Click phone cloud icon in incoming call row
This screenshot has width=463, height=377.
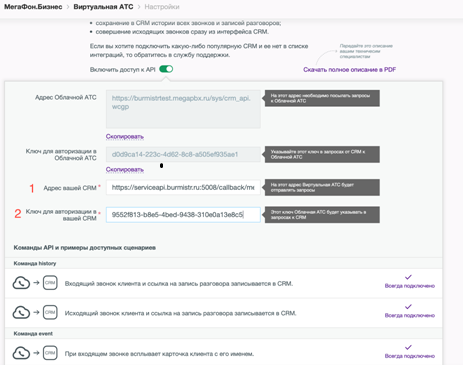point(21,283)
